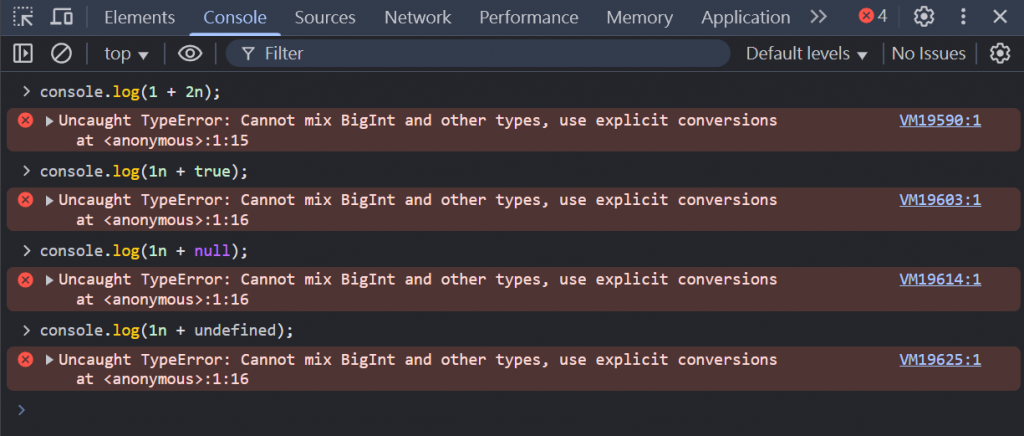Open the VM19625:1 source link
Image resolution: width=1024 pixels, height=436 pixels.
[939, 360]
